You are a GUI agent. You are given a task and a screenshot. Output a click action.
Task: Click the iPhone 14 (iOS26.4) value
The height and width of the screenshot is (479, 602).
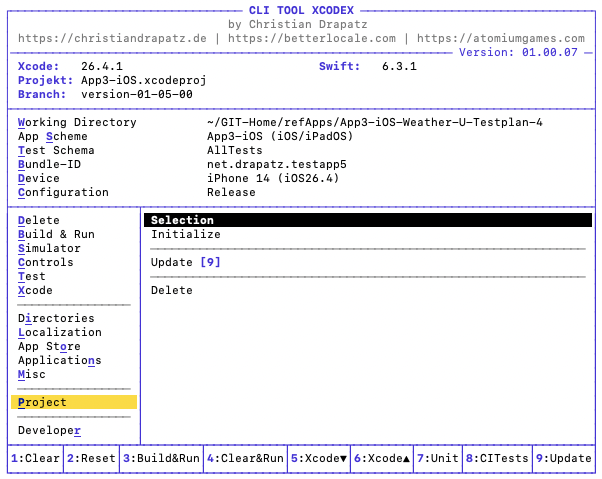click(273, 178)
